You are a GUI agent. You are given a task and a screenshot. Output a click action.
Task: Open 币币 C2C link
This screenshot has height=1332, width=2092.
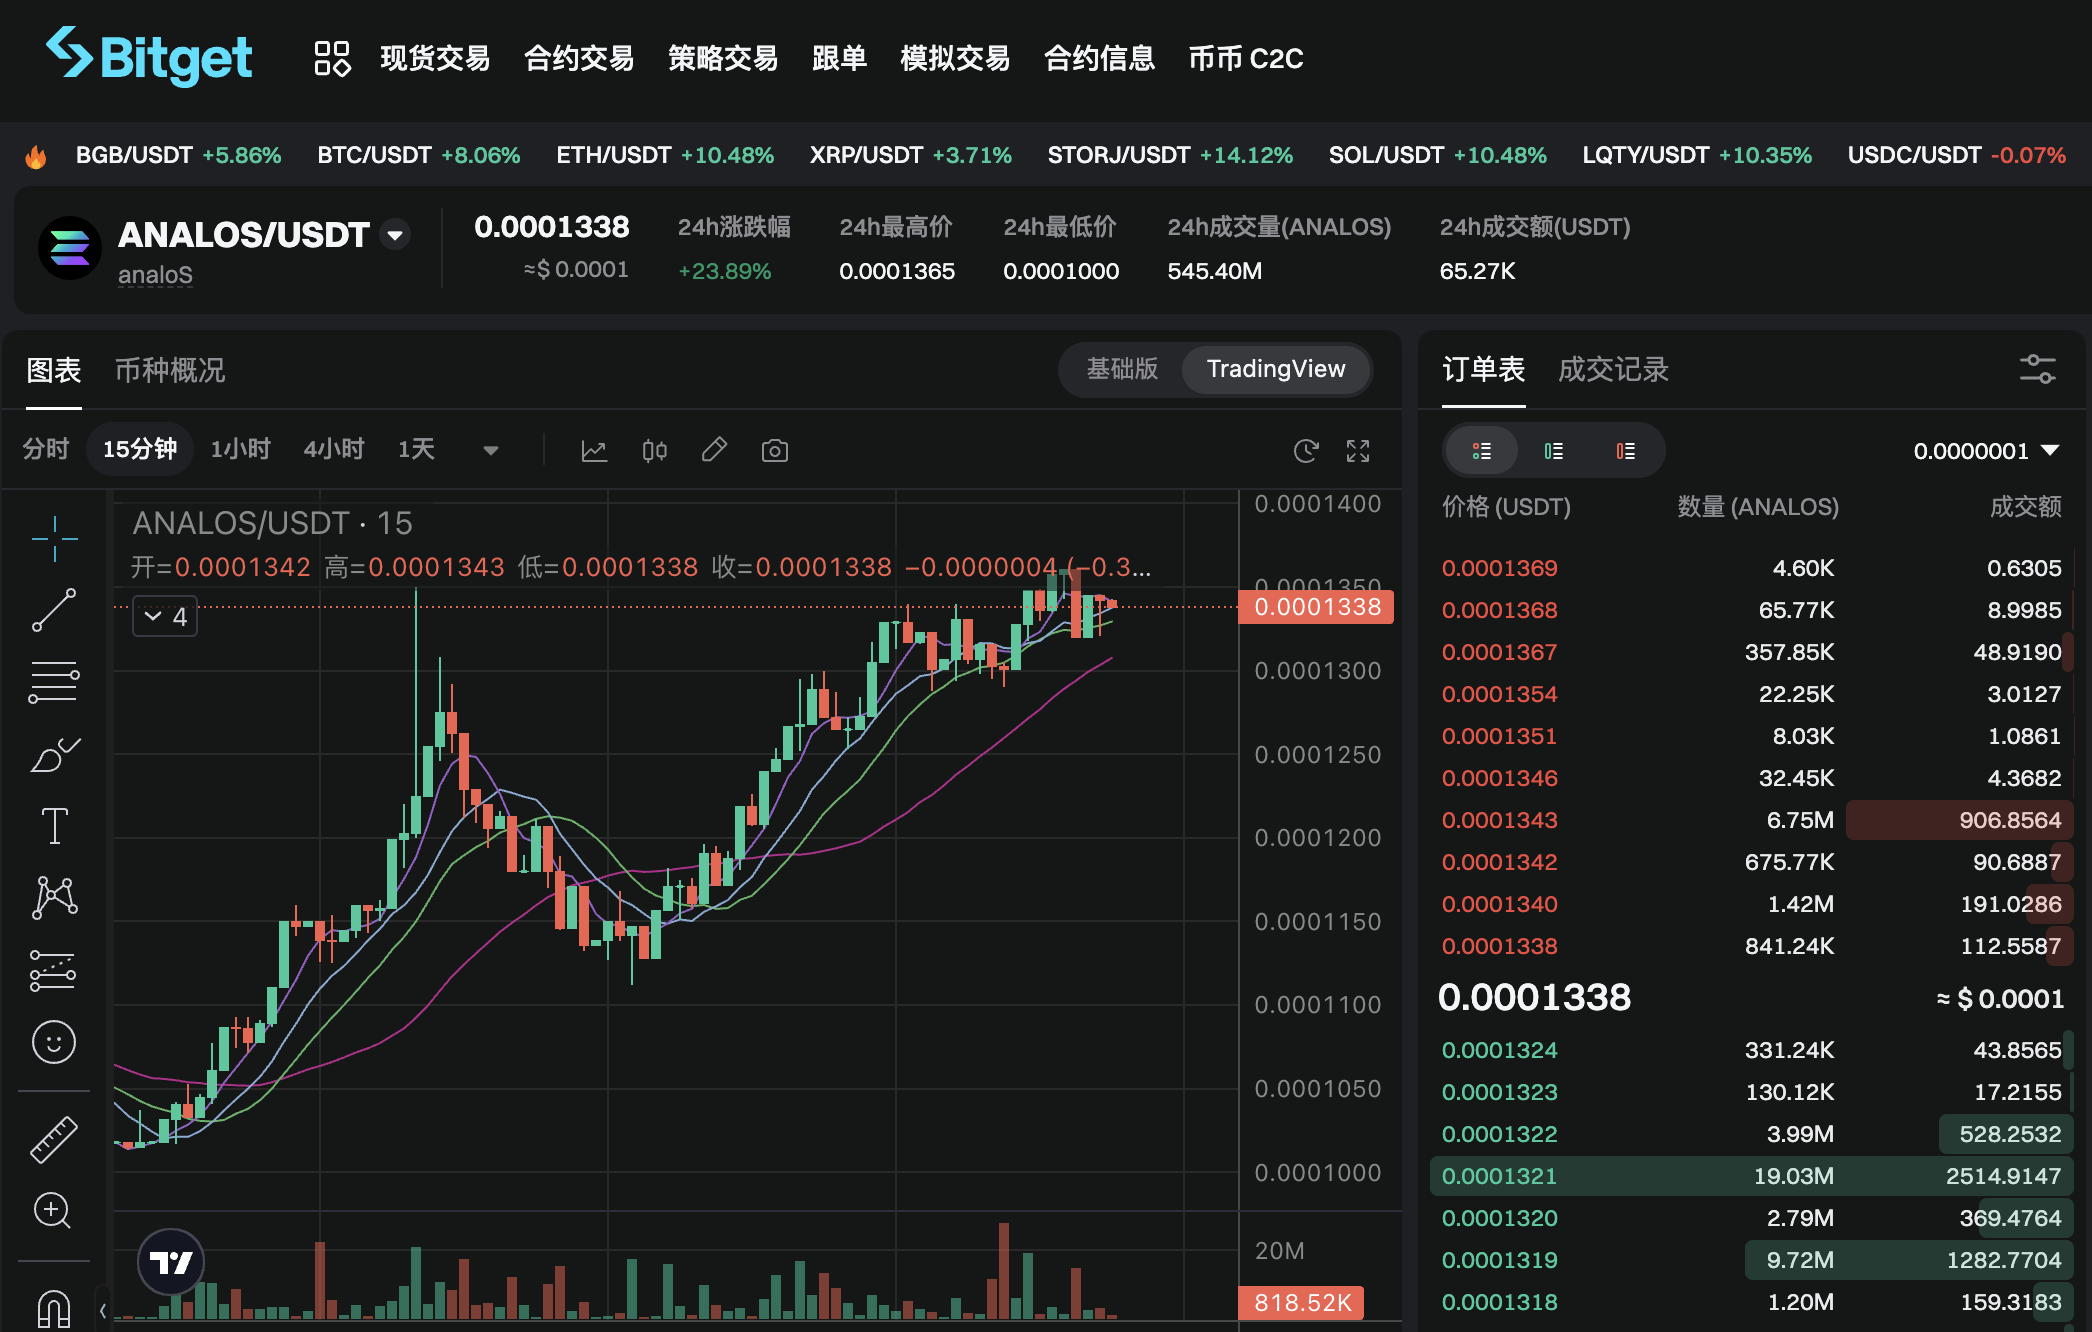(1246, 58)
